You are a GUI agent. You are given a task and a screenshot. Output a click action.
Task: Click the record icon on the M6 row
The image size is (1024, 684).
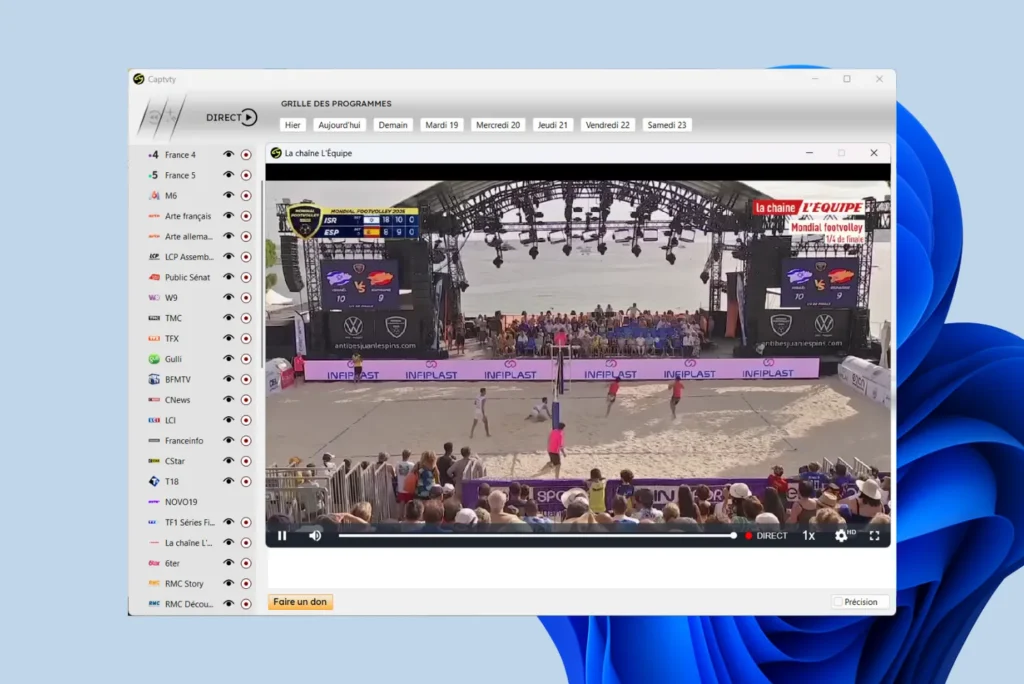(x=246, y=195)
